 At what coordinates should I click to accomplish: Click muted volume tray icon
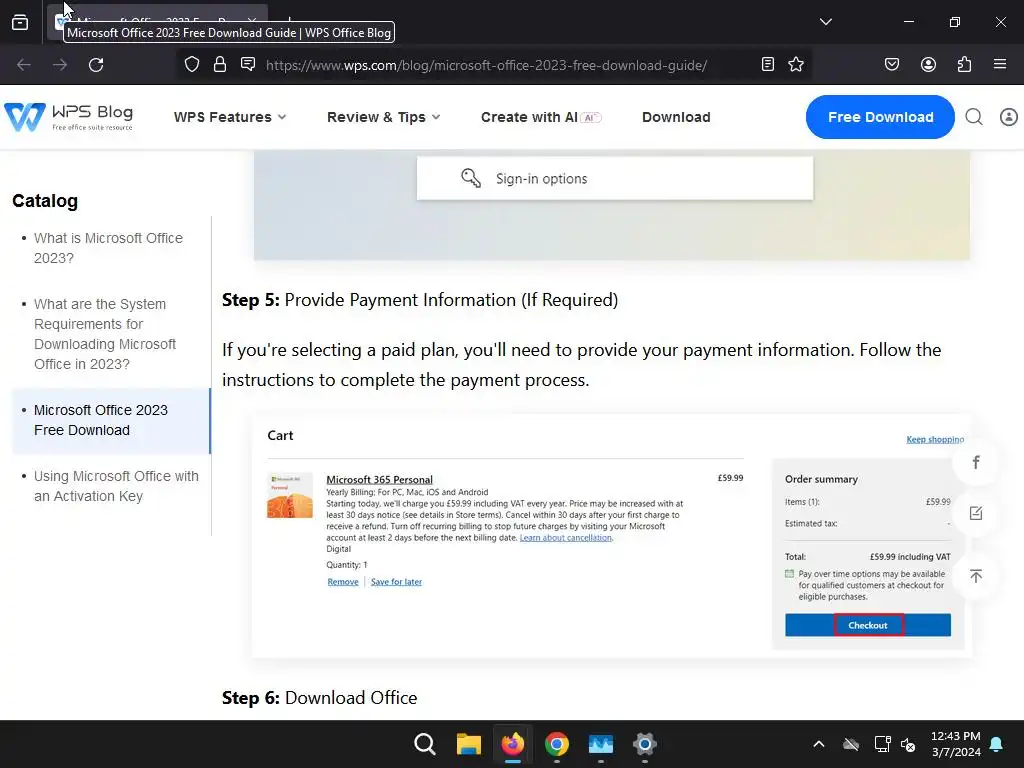pos(908,744)
